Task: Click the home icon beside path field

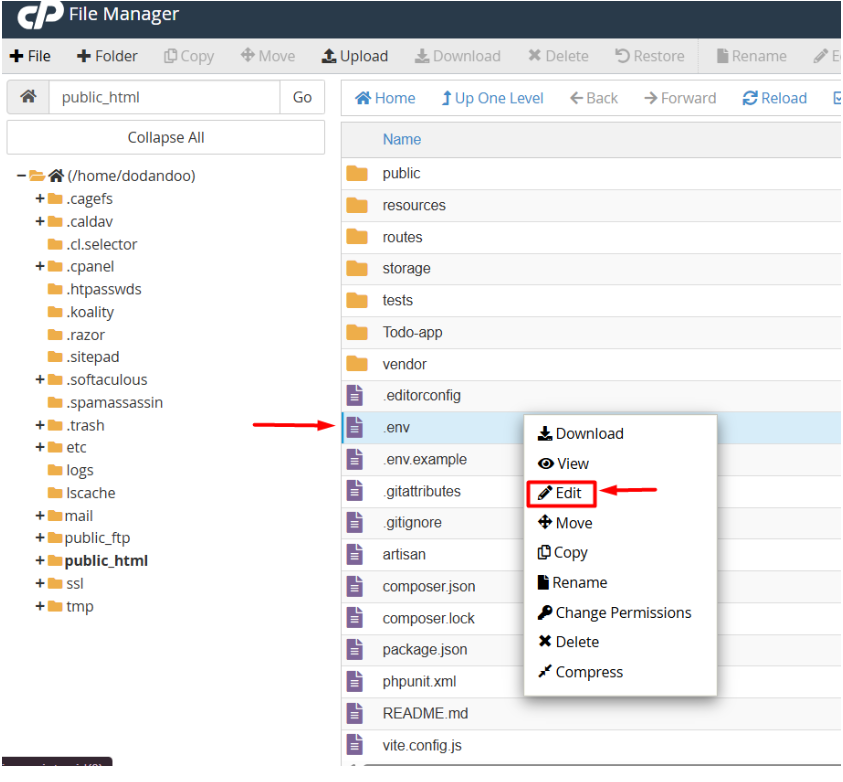Action: pos(28,97)
